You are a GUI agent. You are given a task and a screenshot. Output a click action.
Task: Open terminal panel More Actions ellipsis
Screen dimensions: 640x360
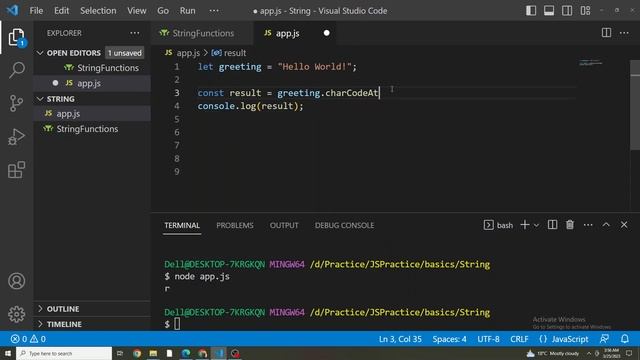click(x=588, y=225)
